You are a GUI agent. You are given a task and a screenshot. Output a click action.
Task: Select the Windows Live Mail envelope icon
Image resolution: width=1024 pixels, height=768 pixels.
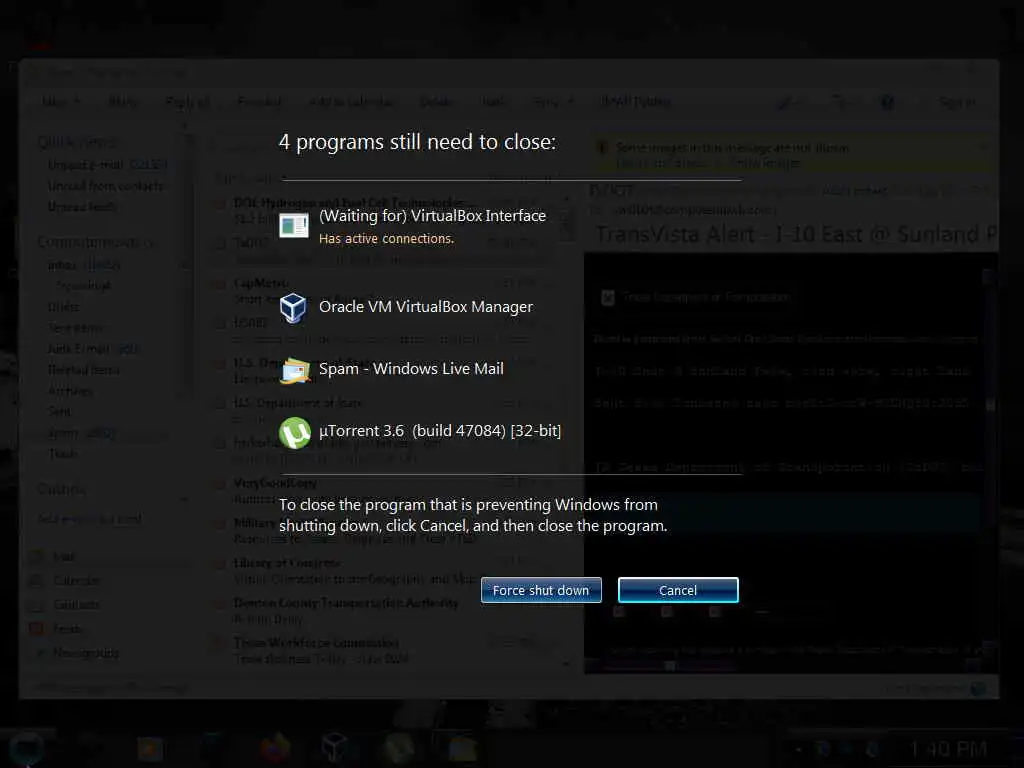tap(295, 370)
